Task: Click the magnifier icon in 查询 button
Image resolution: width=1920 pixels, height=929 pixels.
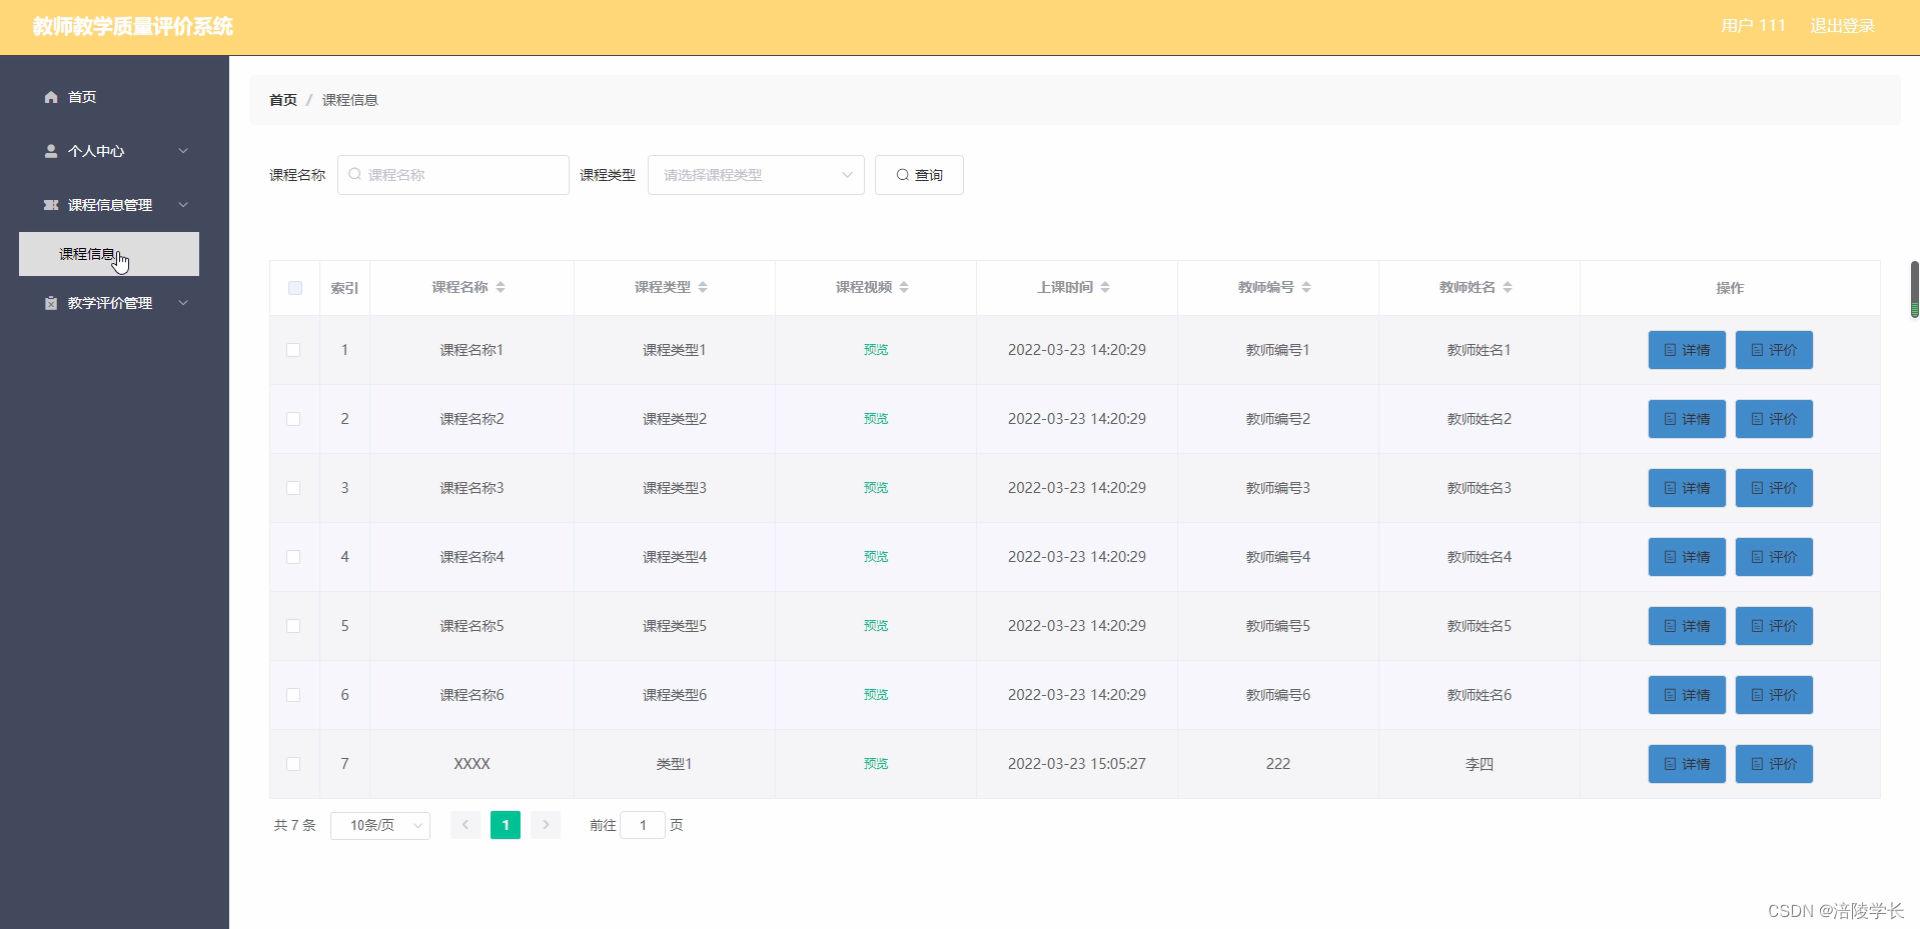Action: coord(903,174)
